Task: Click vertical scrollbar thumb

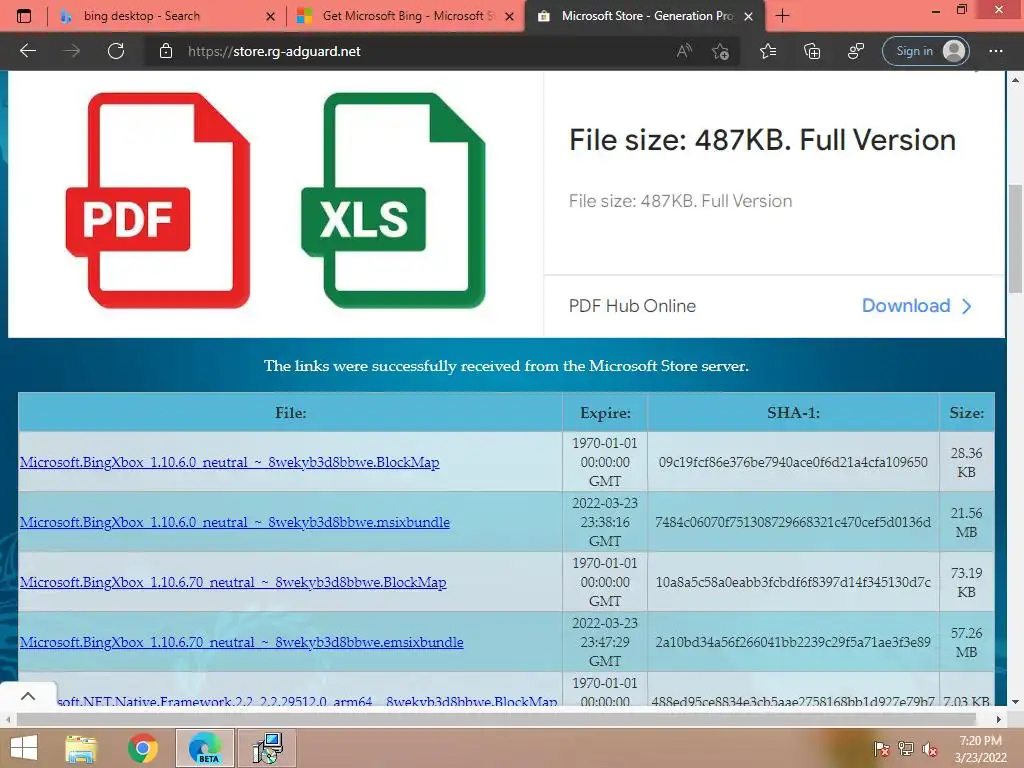Action: [x=1015, y=238]
